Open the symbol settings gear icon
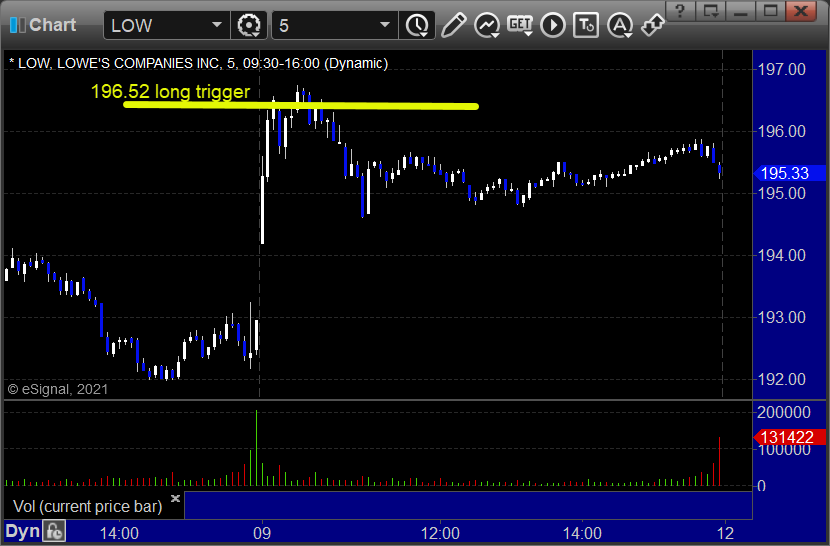 pos(249,25)
